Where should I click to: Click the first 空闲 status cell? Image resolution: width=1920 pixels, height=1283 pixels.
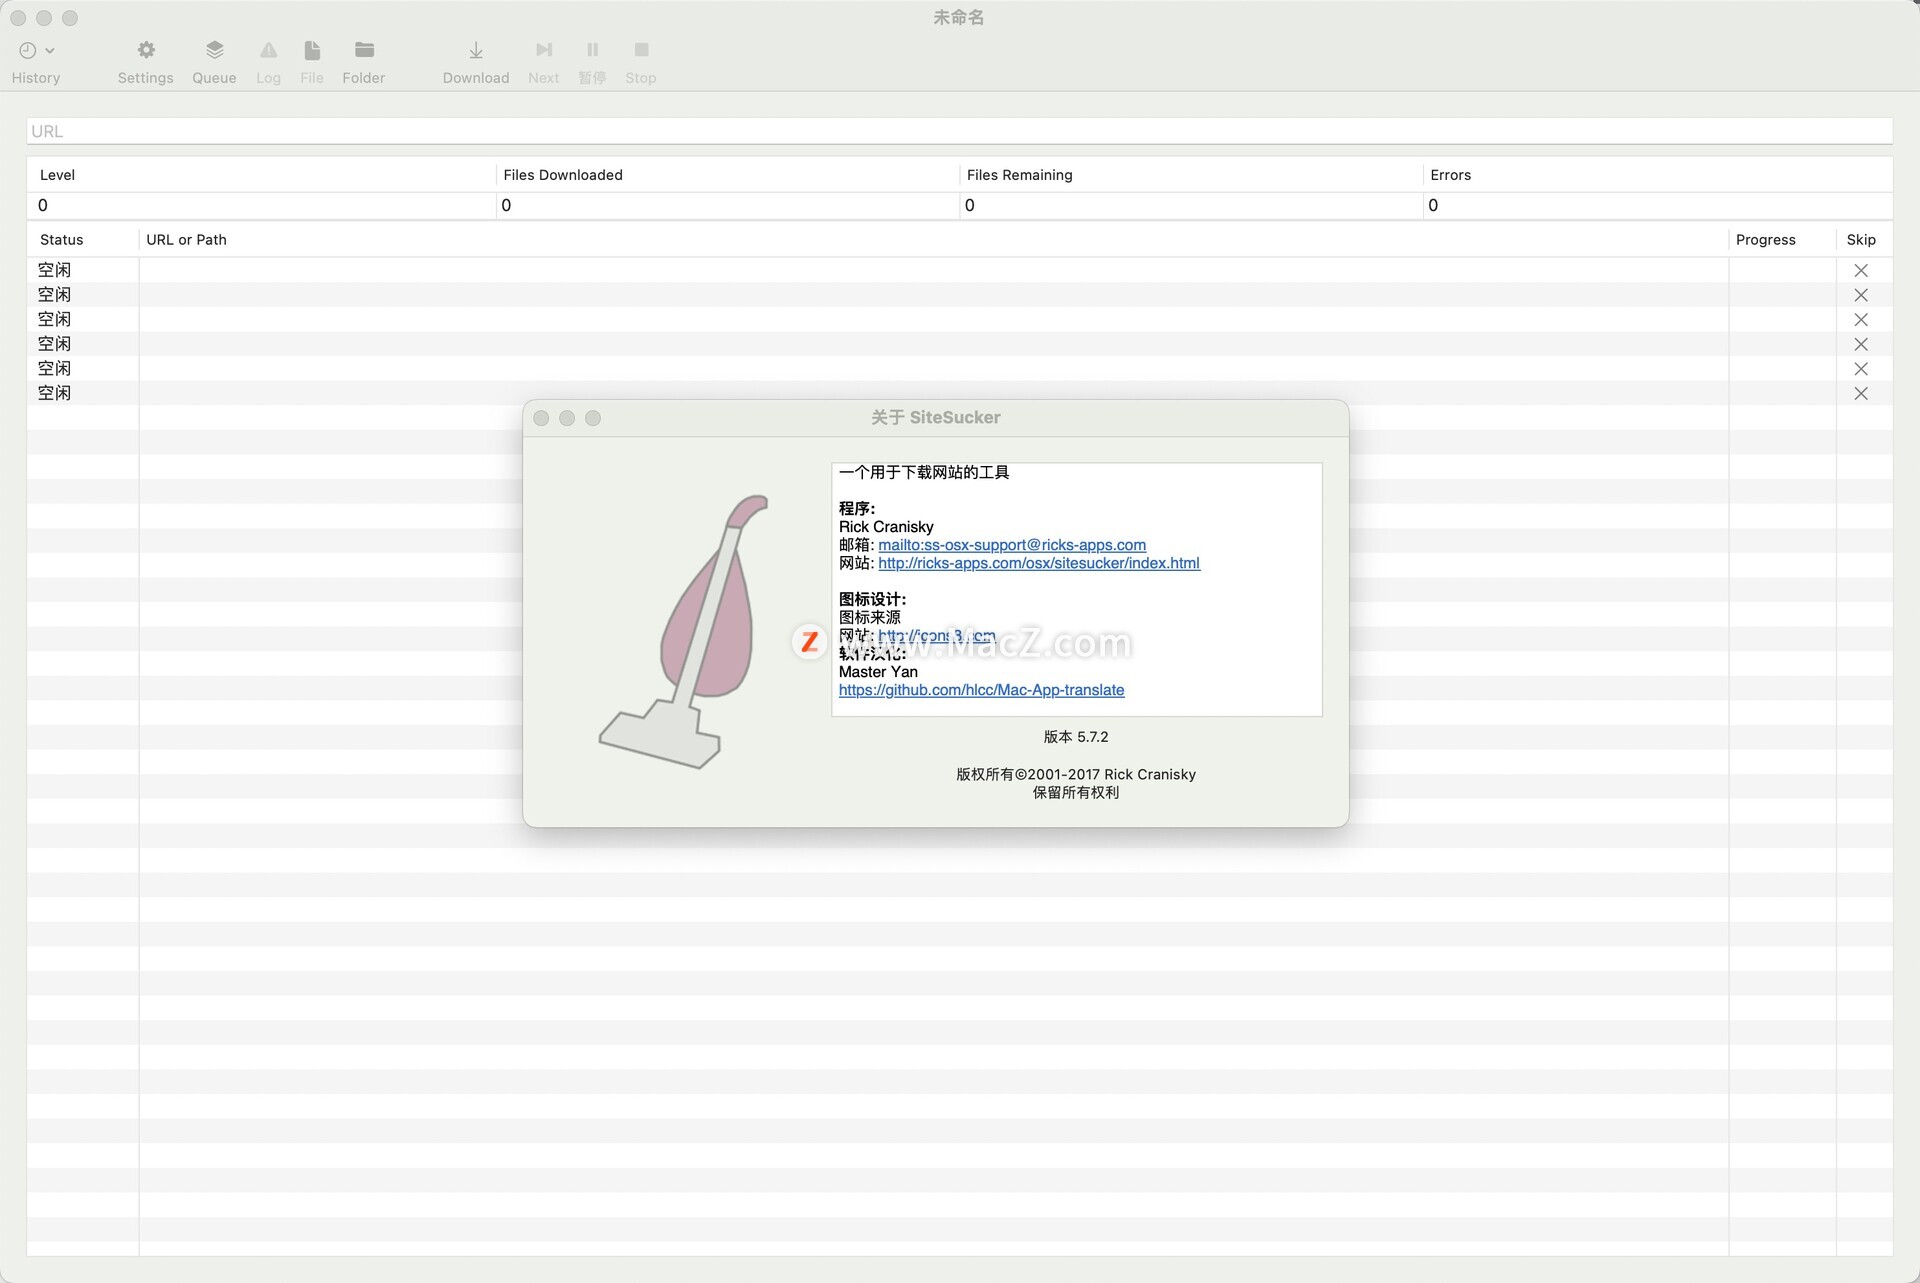point(55,270)
